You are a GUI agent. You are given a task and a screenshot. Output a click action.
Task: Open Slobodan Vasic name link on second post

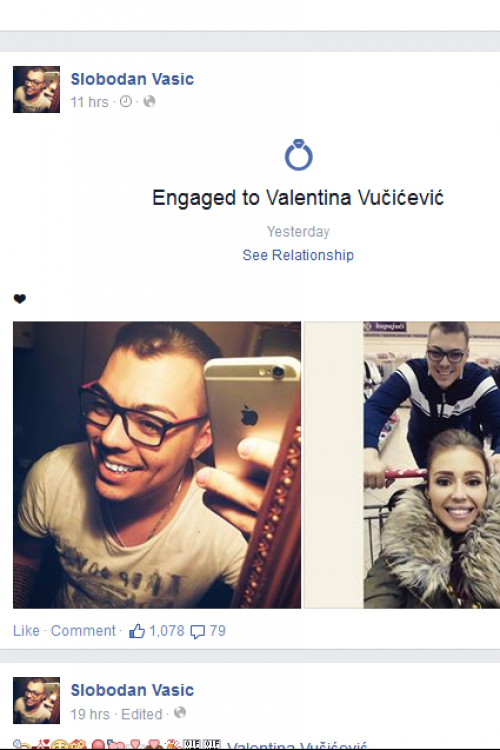(x=132, y=690)
